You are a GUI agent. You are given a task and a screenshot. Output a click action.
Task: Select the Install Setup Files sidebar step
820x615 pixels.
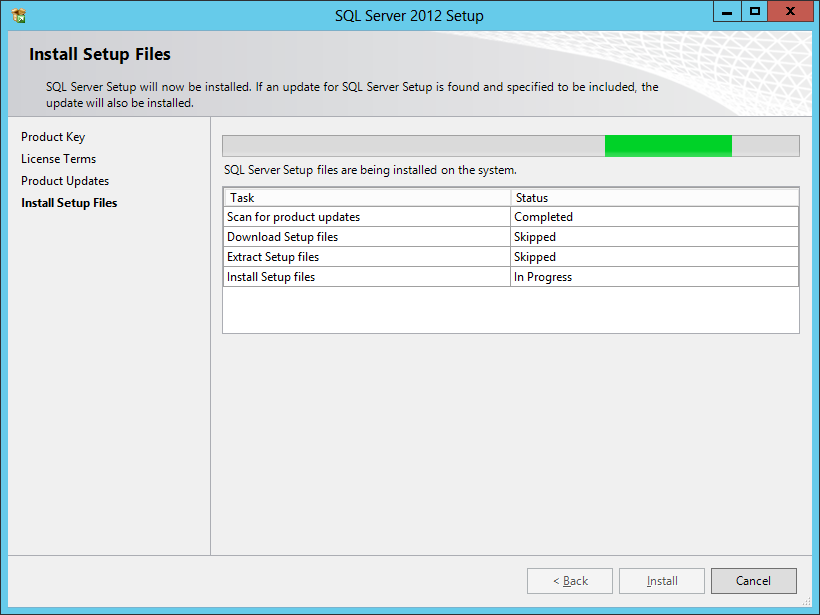69,203
